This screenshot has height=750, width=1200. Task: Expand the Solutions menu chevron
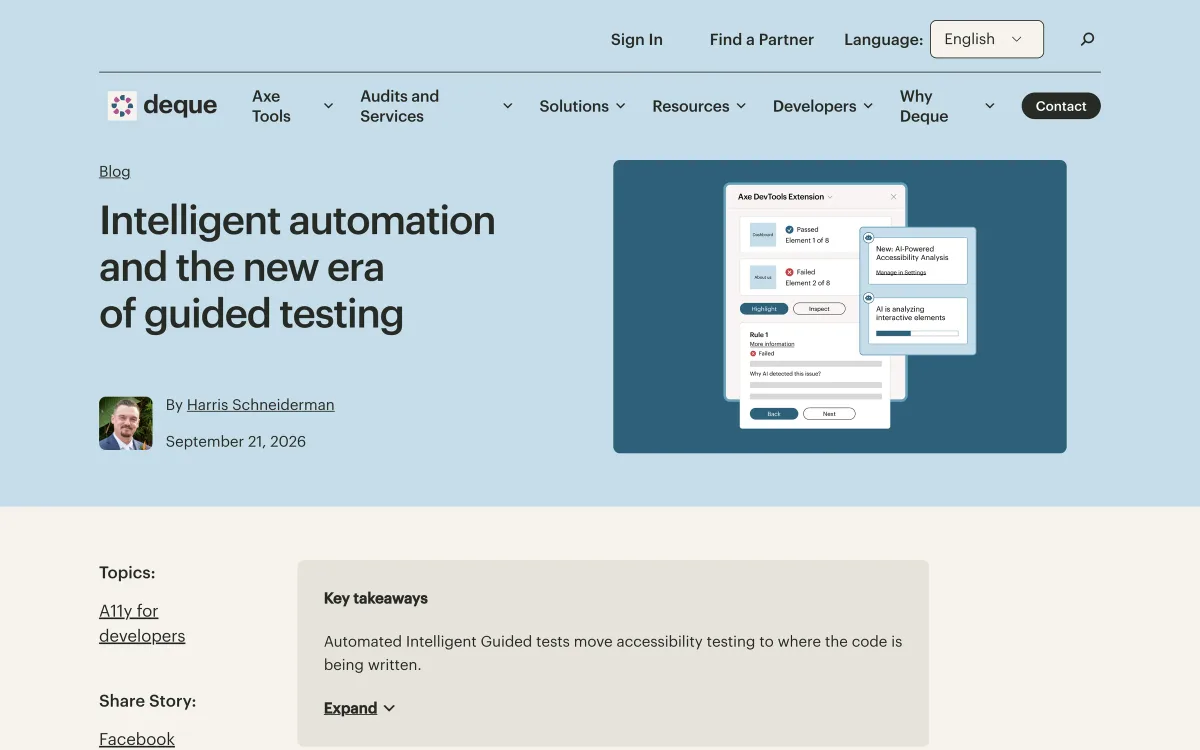(x=620, y=106)
